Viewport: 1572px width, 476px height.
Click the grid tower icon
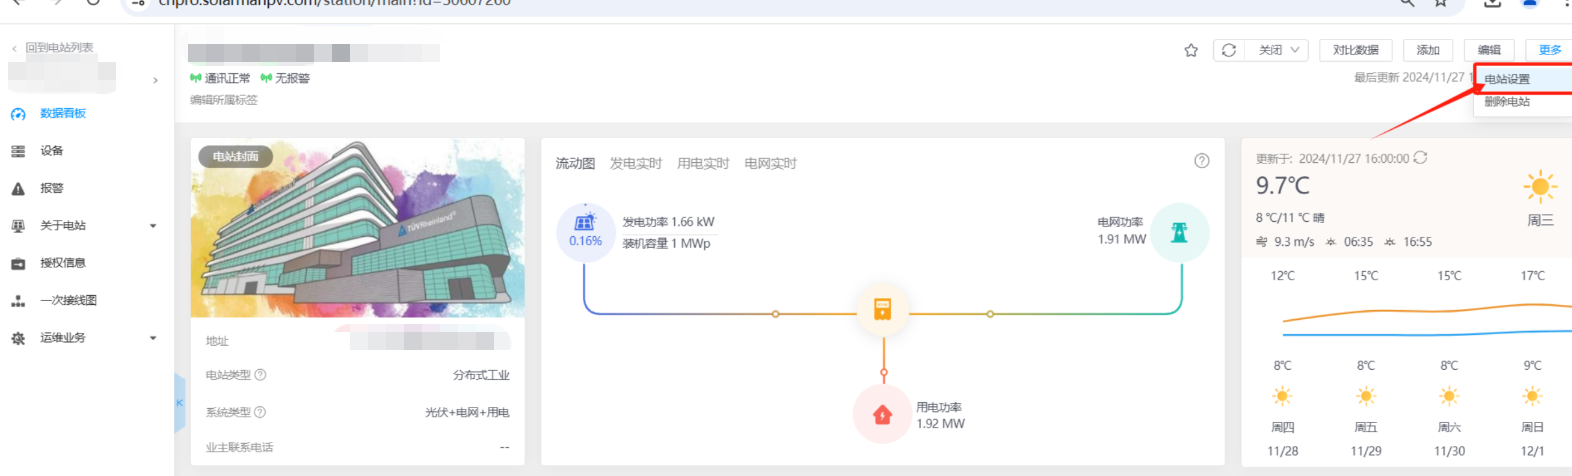pos(1180,232)
